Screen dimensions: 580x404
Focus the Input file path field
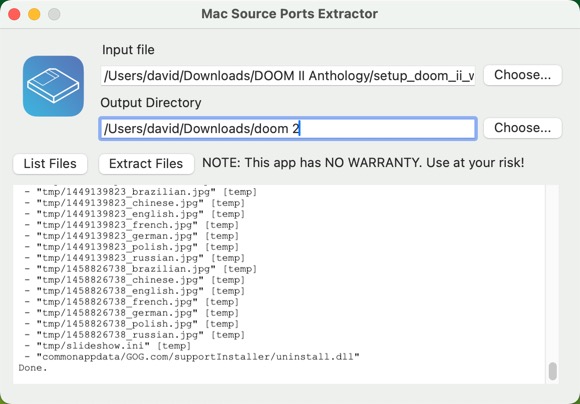(288, 76)
